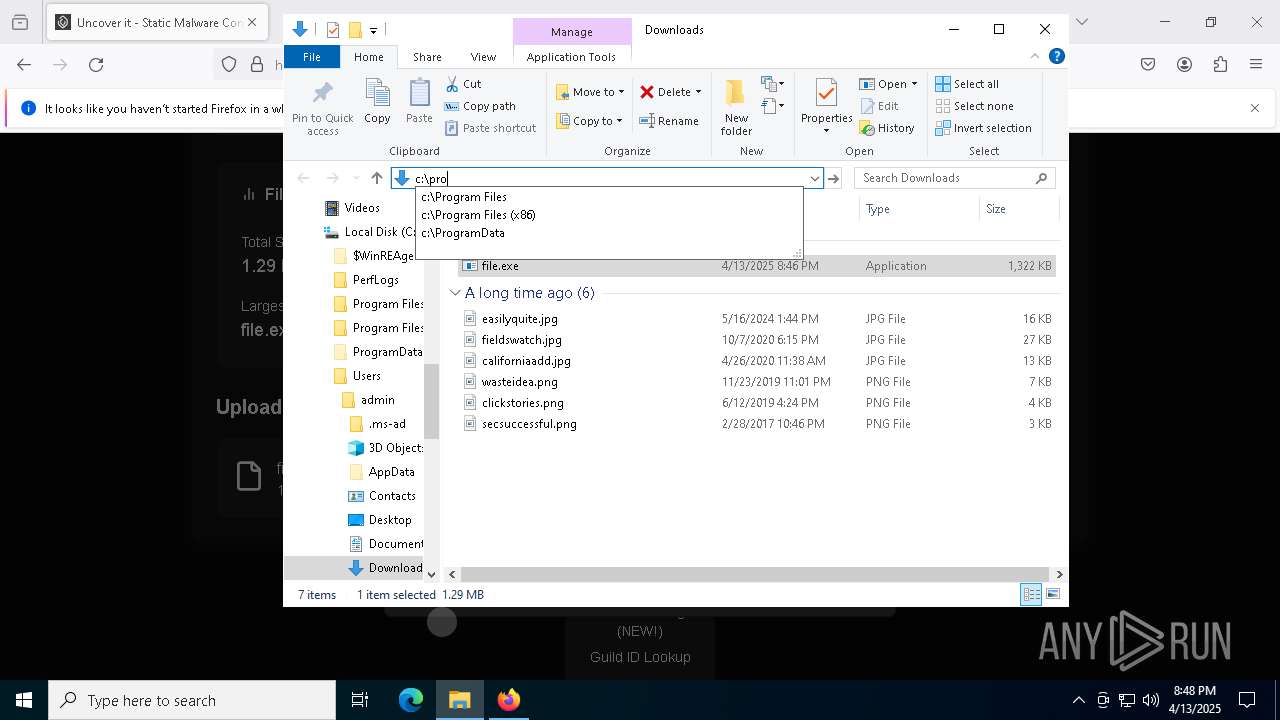Choose c:\ProgramData suggestion
This screenshot has width=1280, height=720.
[608, 233]
